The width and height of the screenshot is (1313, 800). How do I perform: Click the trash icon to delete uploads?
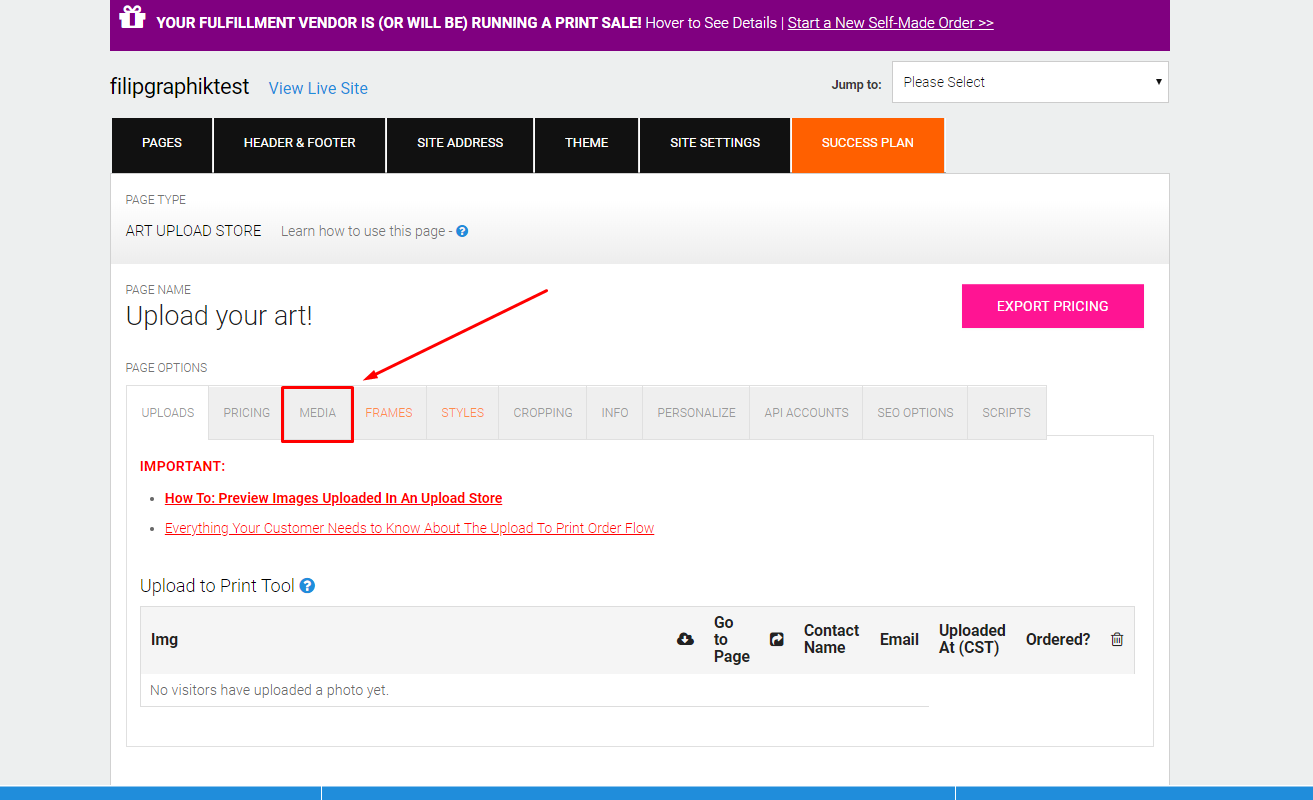1117,639
